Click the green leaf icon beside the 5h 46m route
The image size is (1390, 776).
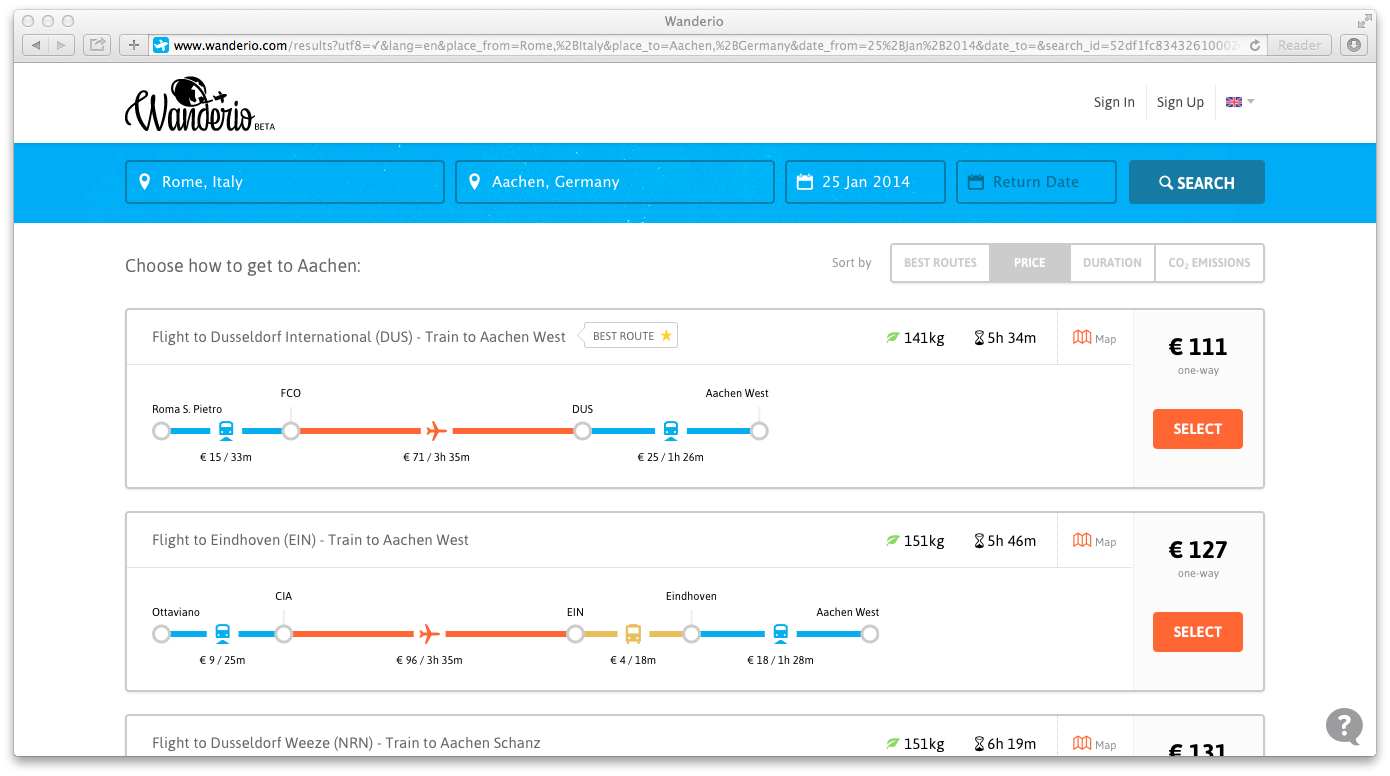[892, 541]
